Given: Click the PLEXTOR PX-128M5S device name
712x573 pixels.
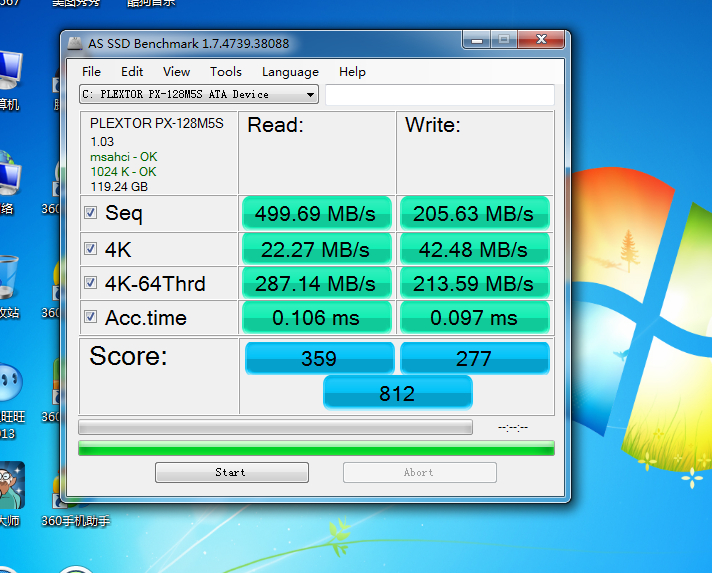Looking at the screenshot, I should (157, 123).
